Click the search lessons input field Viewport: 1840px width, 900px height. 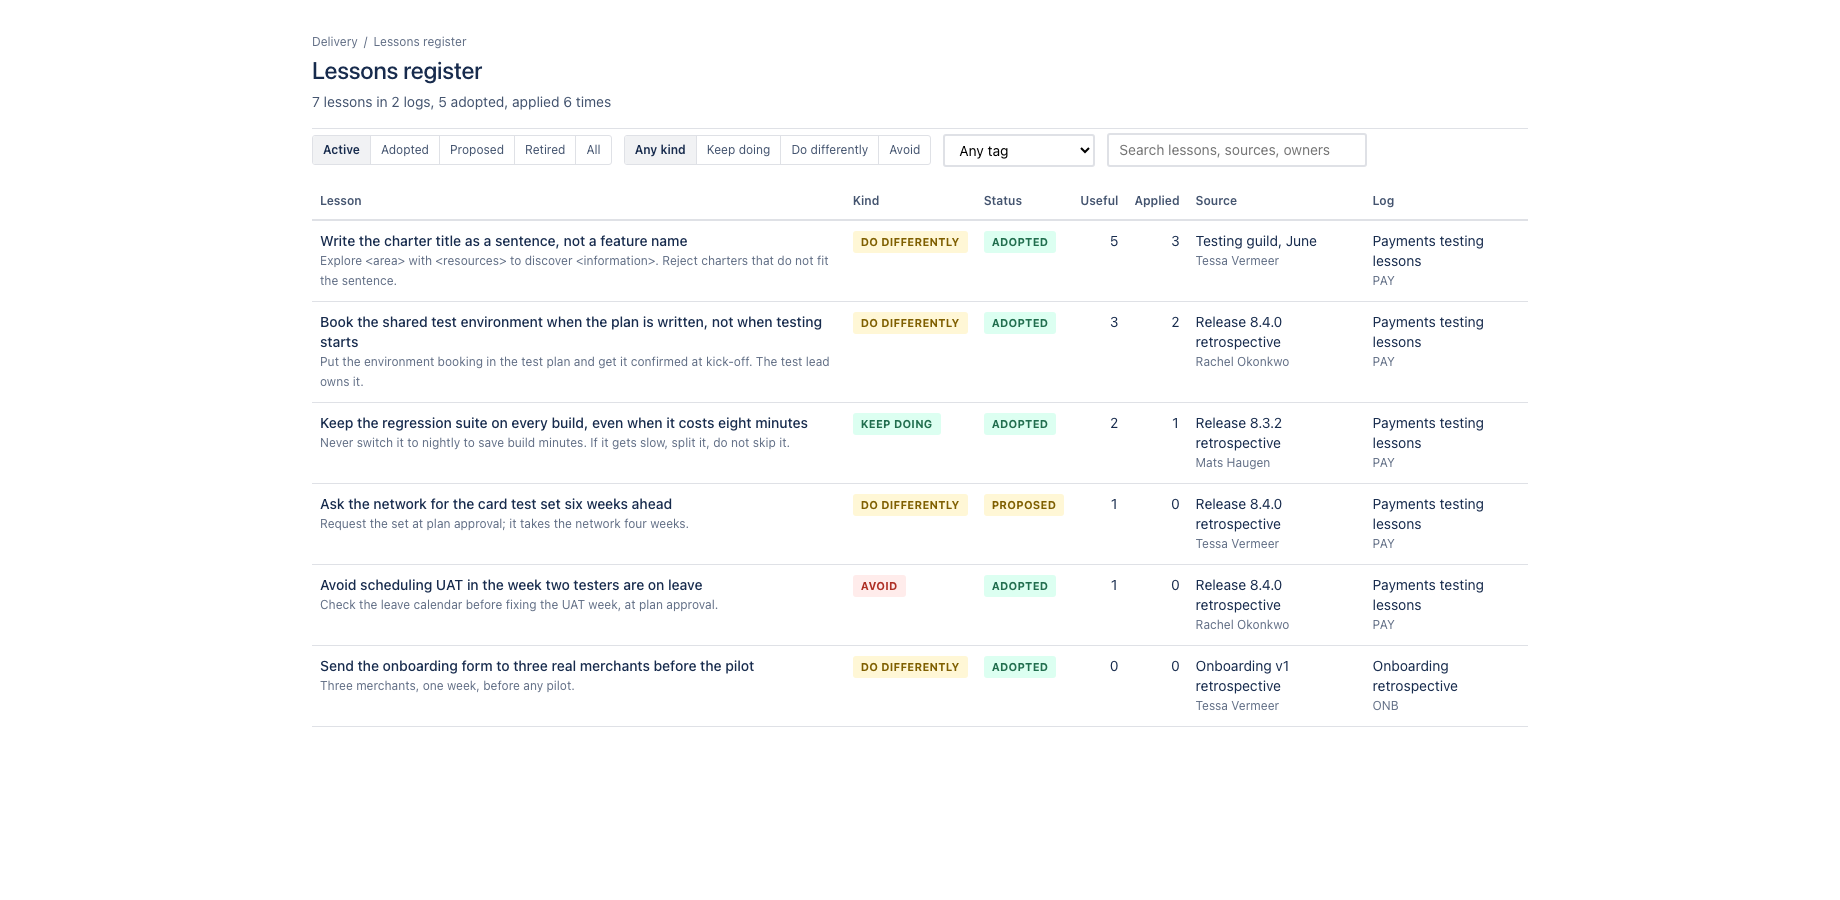coord(1237,150)
